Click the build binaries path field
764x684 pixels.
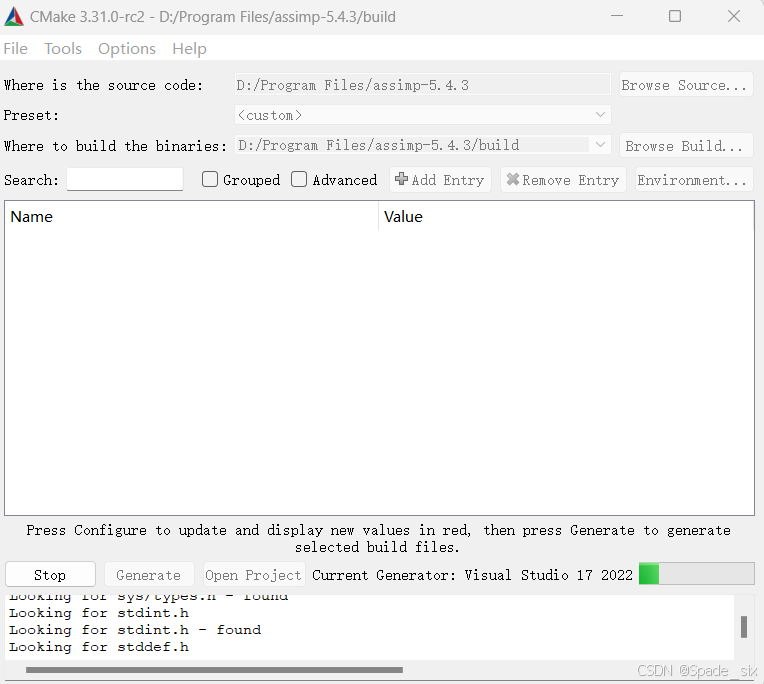[x=412, y=145]
